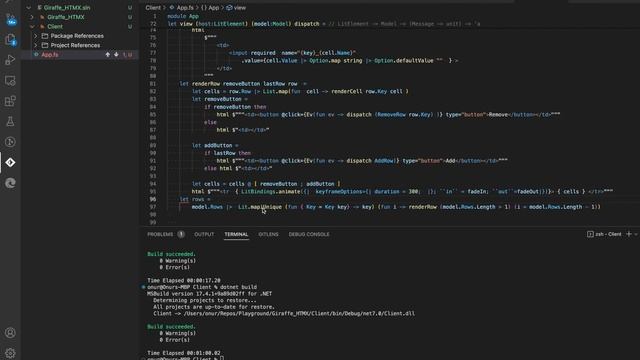
Task: Click 'renderRow' function name on line 81
Action: click(x=206, y=84)
